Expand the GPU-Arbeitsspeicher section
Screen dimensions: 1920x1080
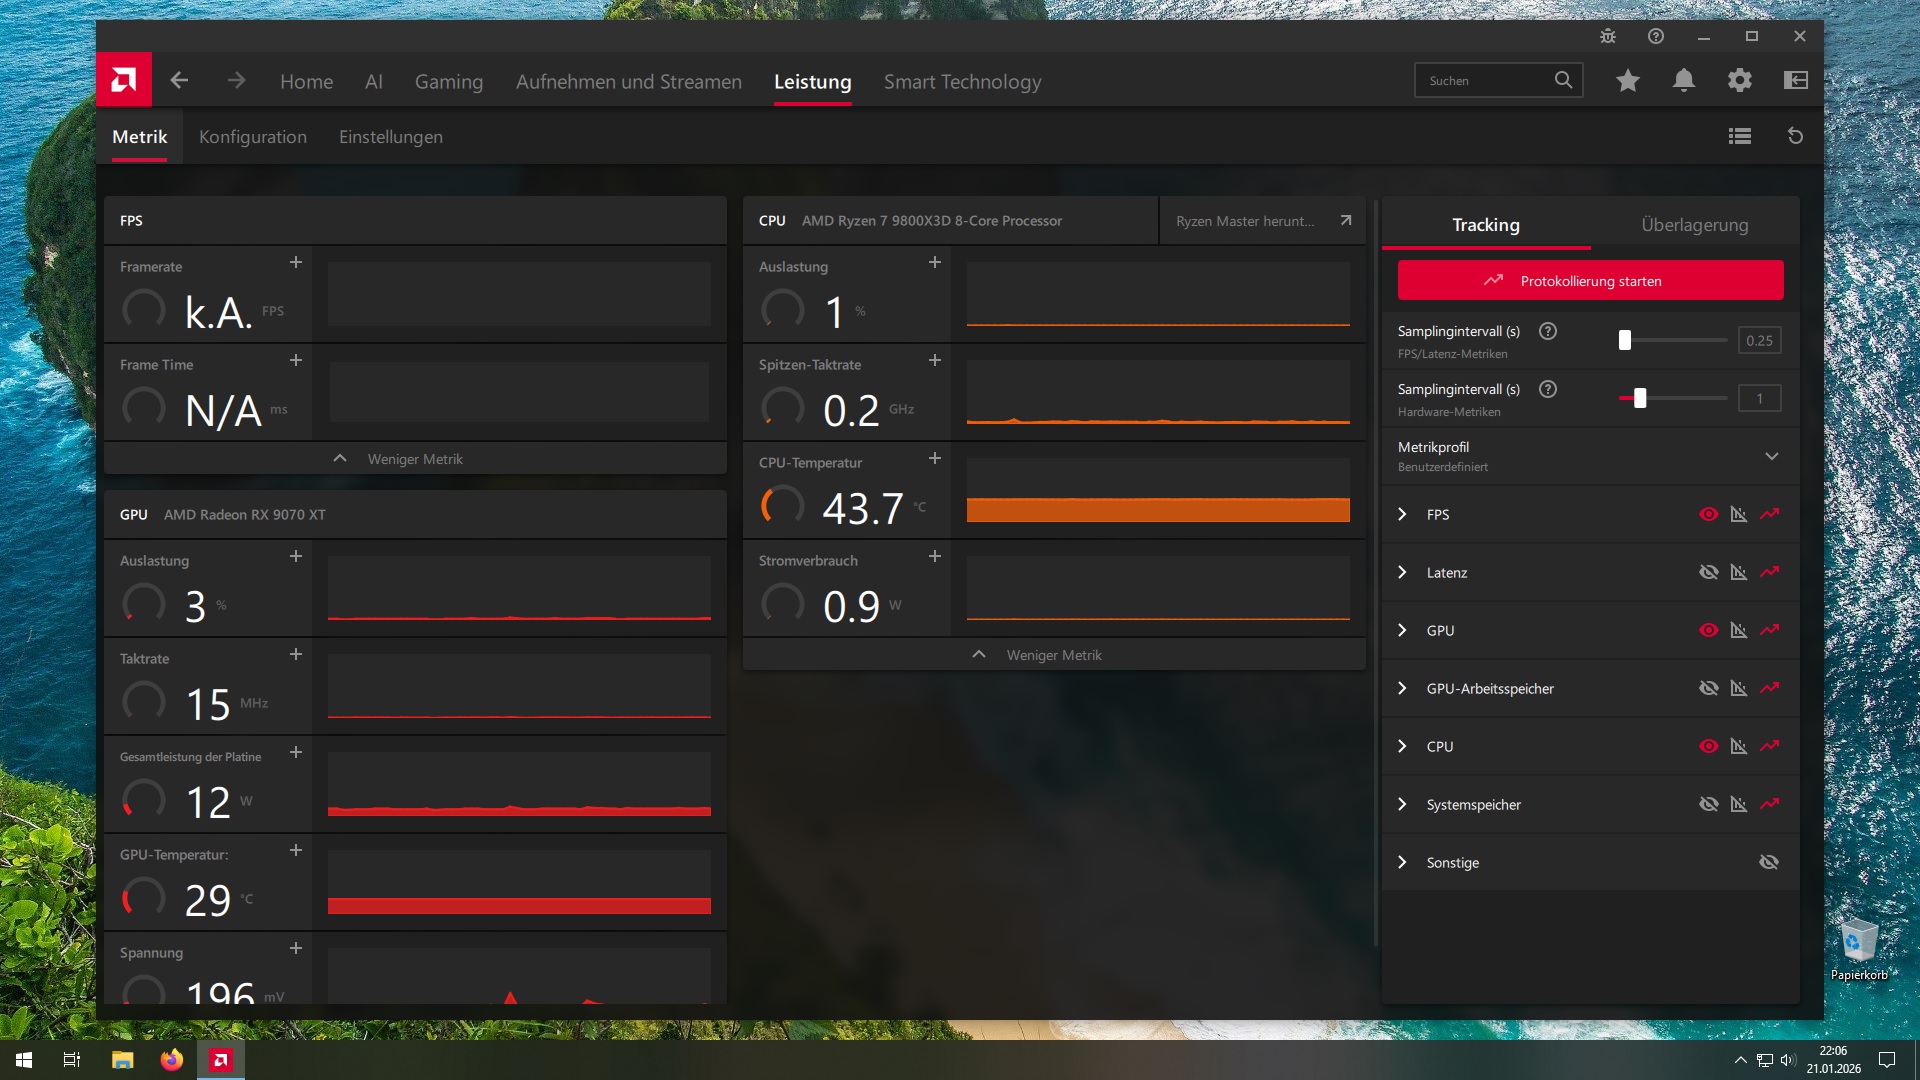pos(1402,688)
